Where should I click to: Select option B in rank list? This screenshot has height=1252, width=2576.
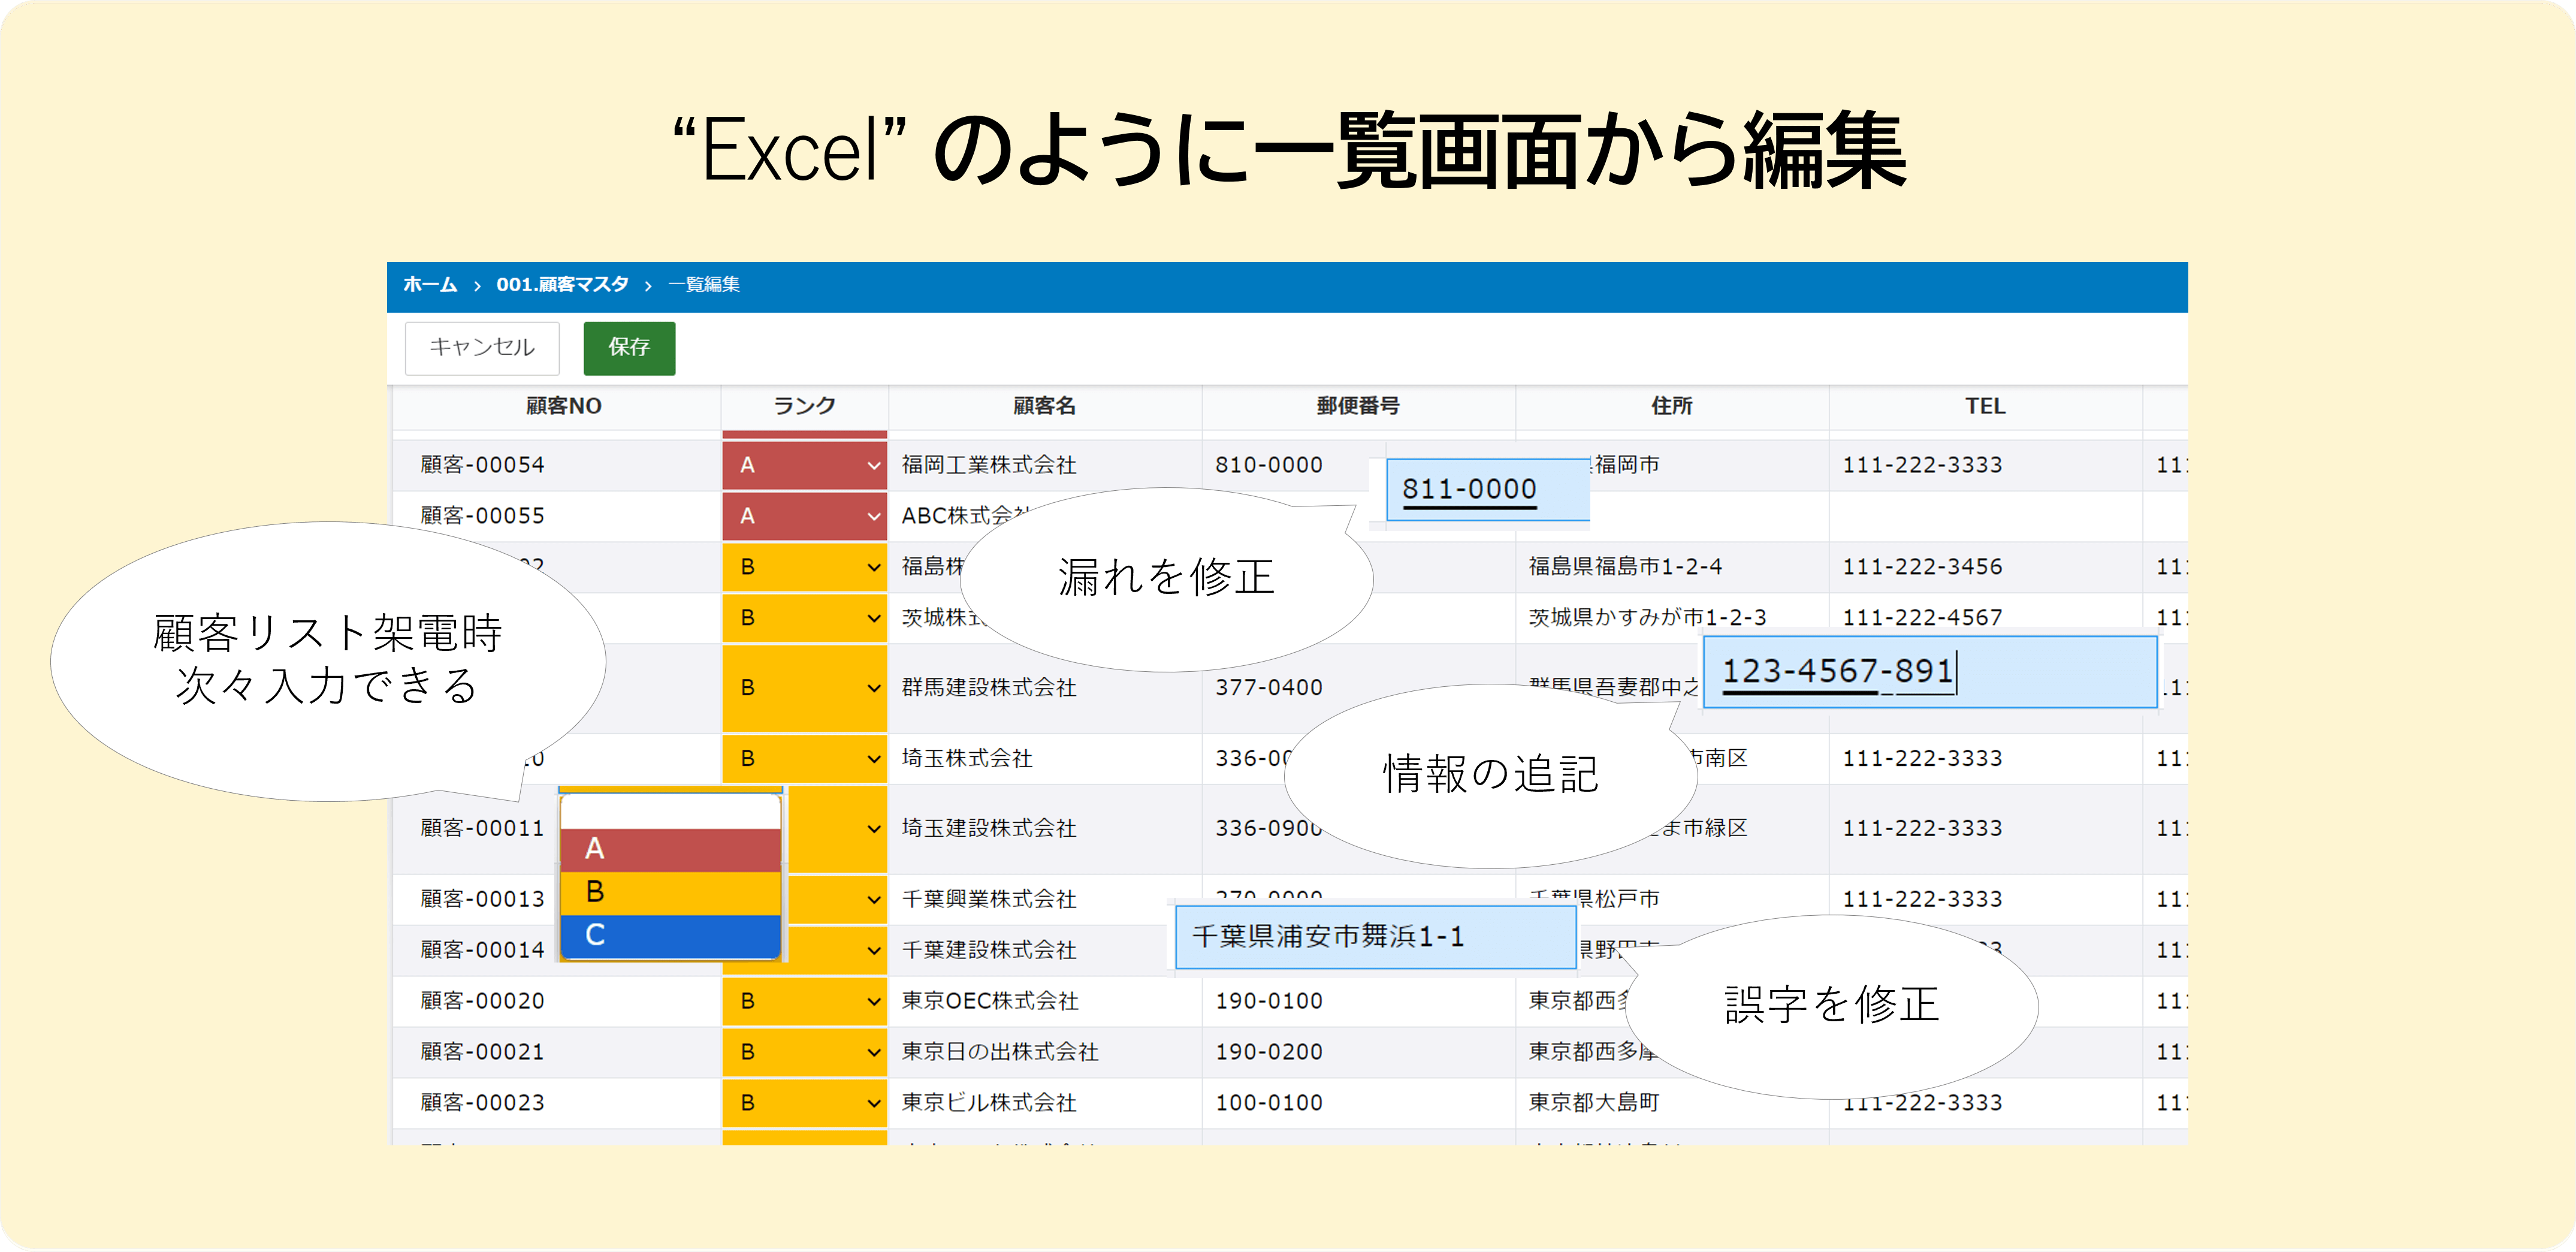669,892
